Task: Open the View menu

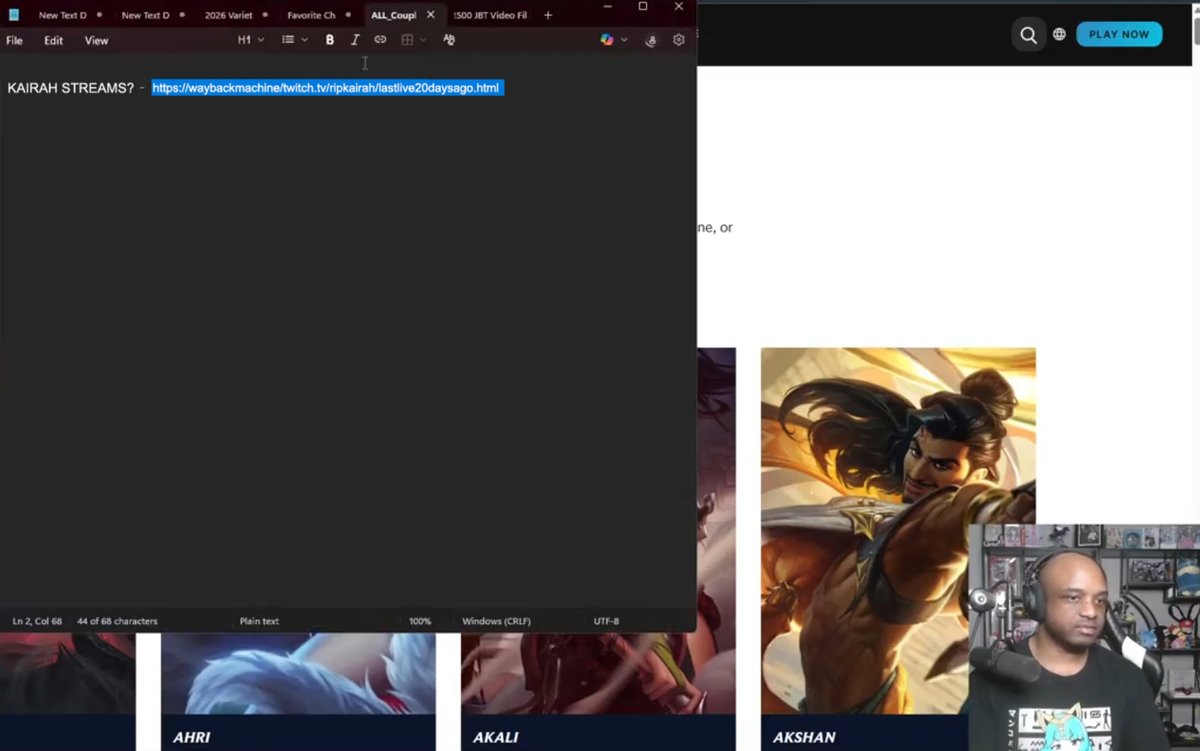Action: [x=96, y=40]
